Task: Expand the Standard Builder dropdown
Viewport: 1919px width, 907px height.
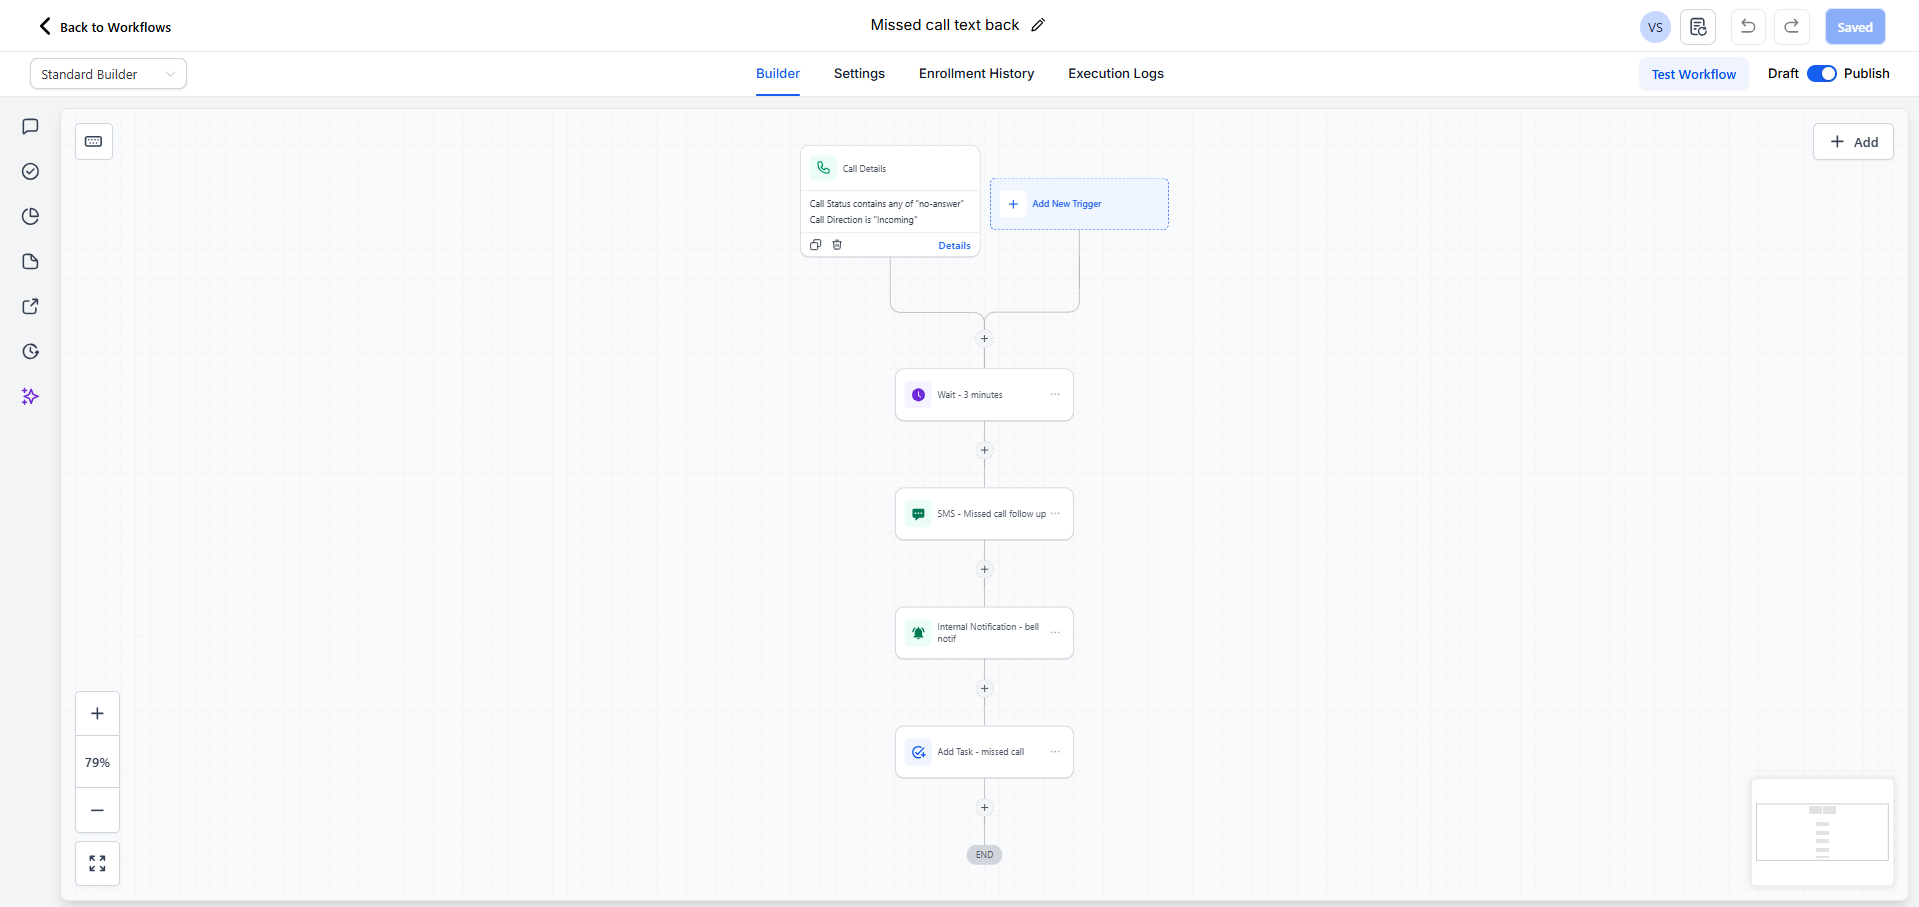Action: click(x=108, y=74)
